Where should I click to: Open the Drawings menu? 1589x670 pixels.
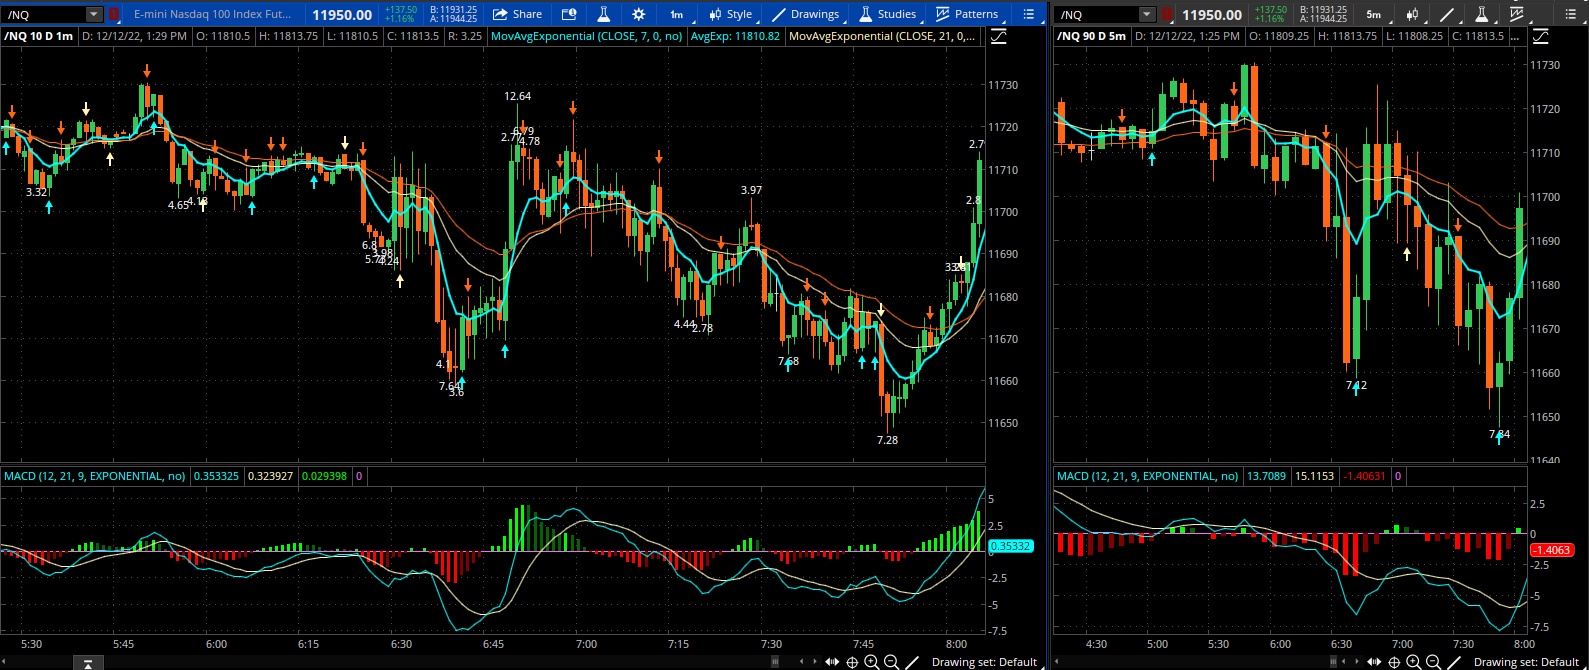[805, 14]
